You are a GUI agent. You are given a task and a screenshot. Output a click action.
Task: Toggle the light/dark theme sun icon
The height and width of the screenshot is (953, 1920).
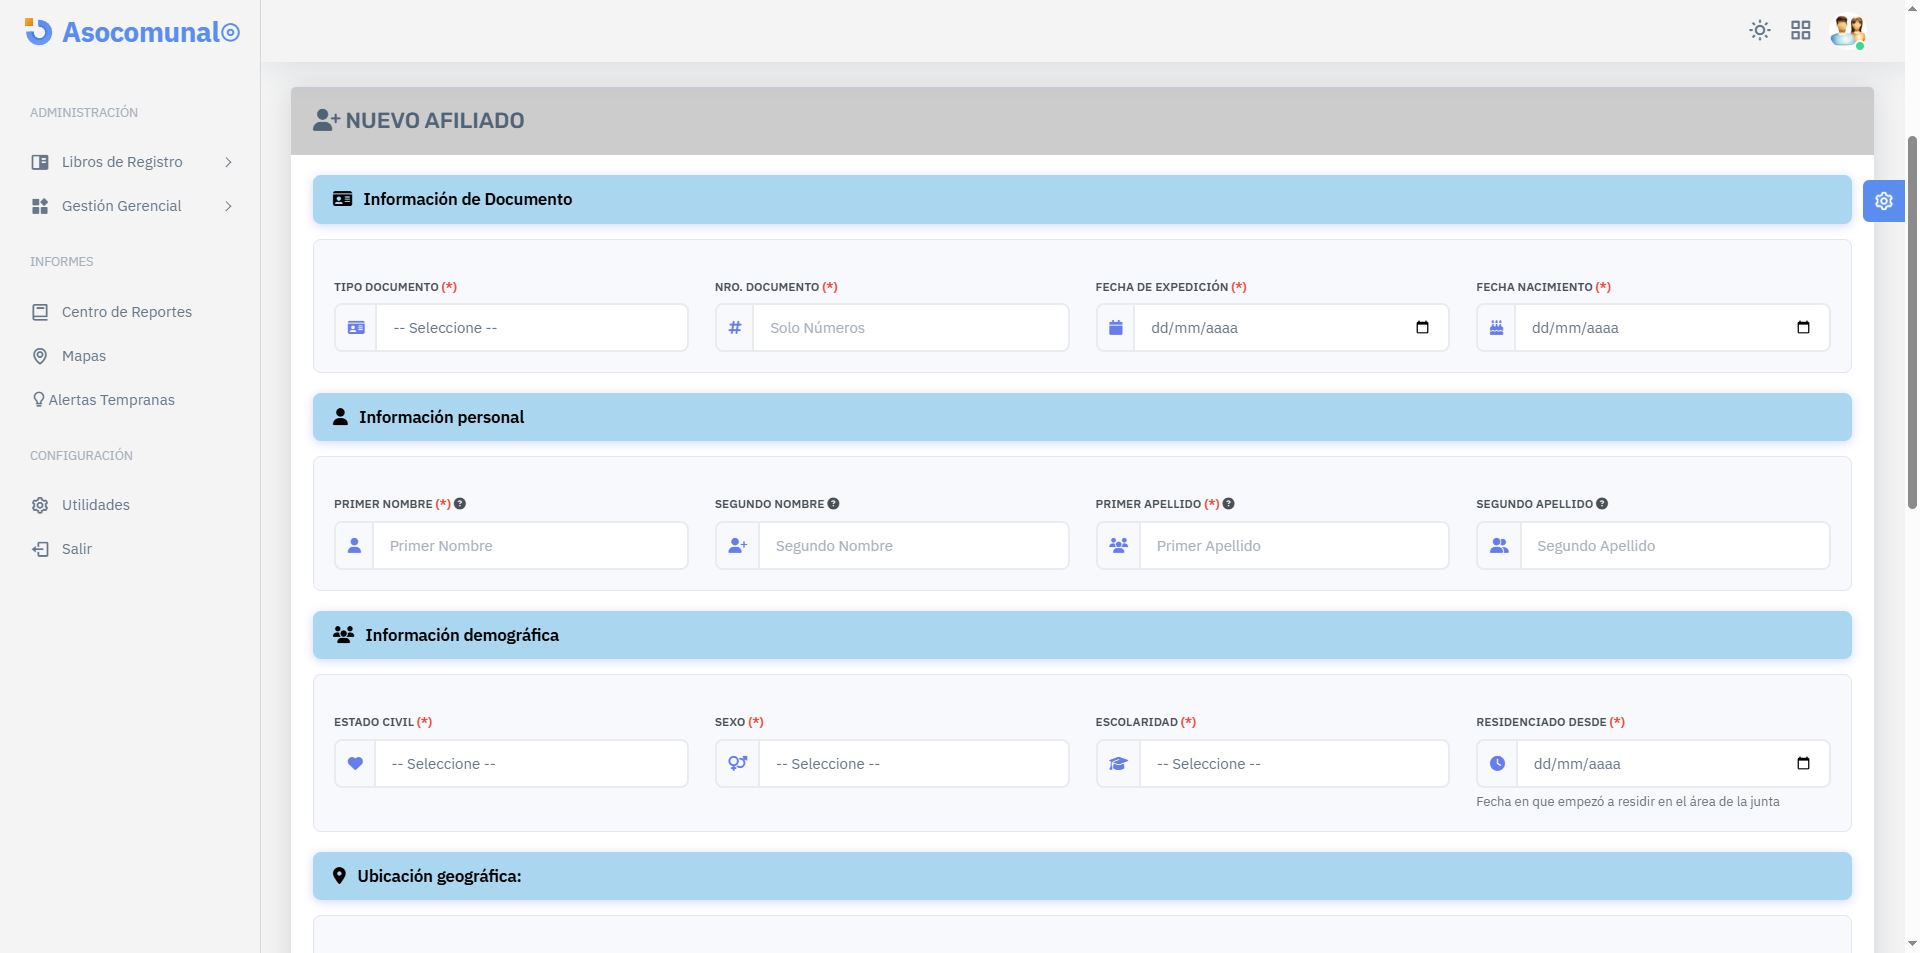click(x=1759, y=30)
